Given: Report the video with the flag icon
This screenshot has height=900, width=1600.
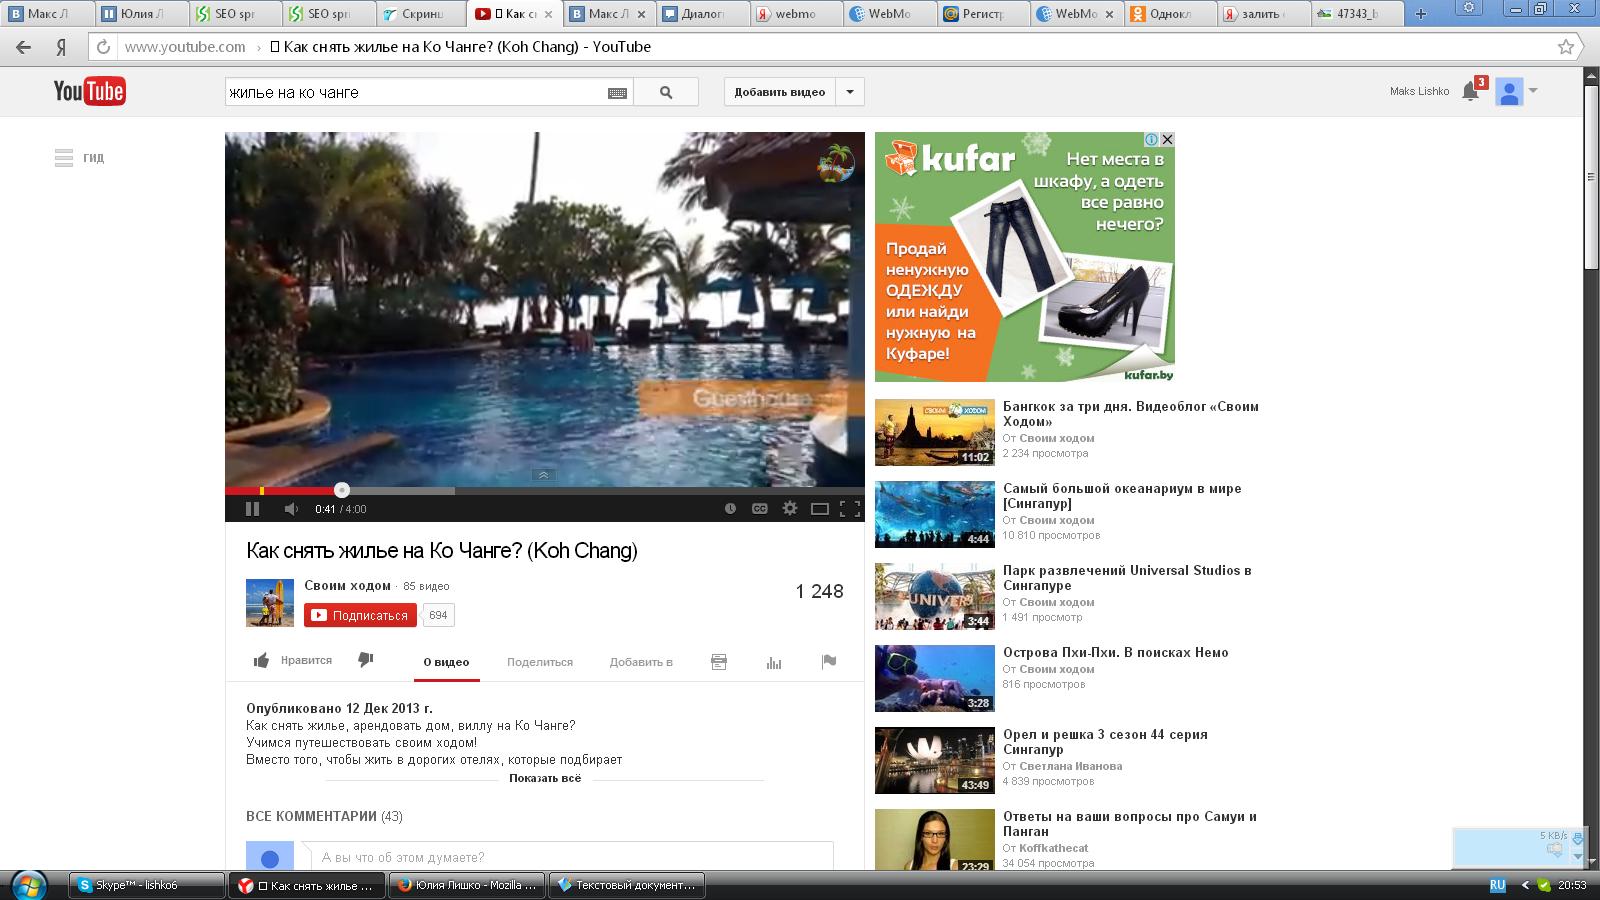Looking at the screenshot, I should click(829, 661).
